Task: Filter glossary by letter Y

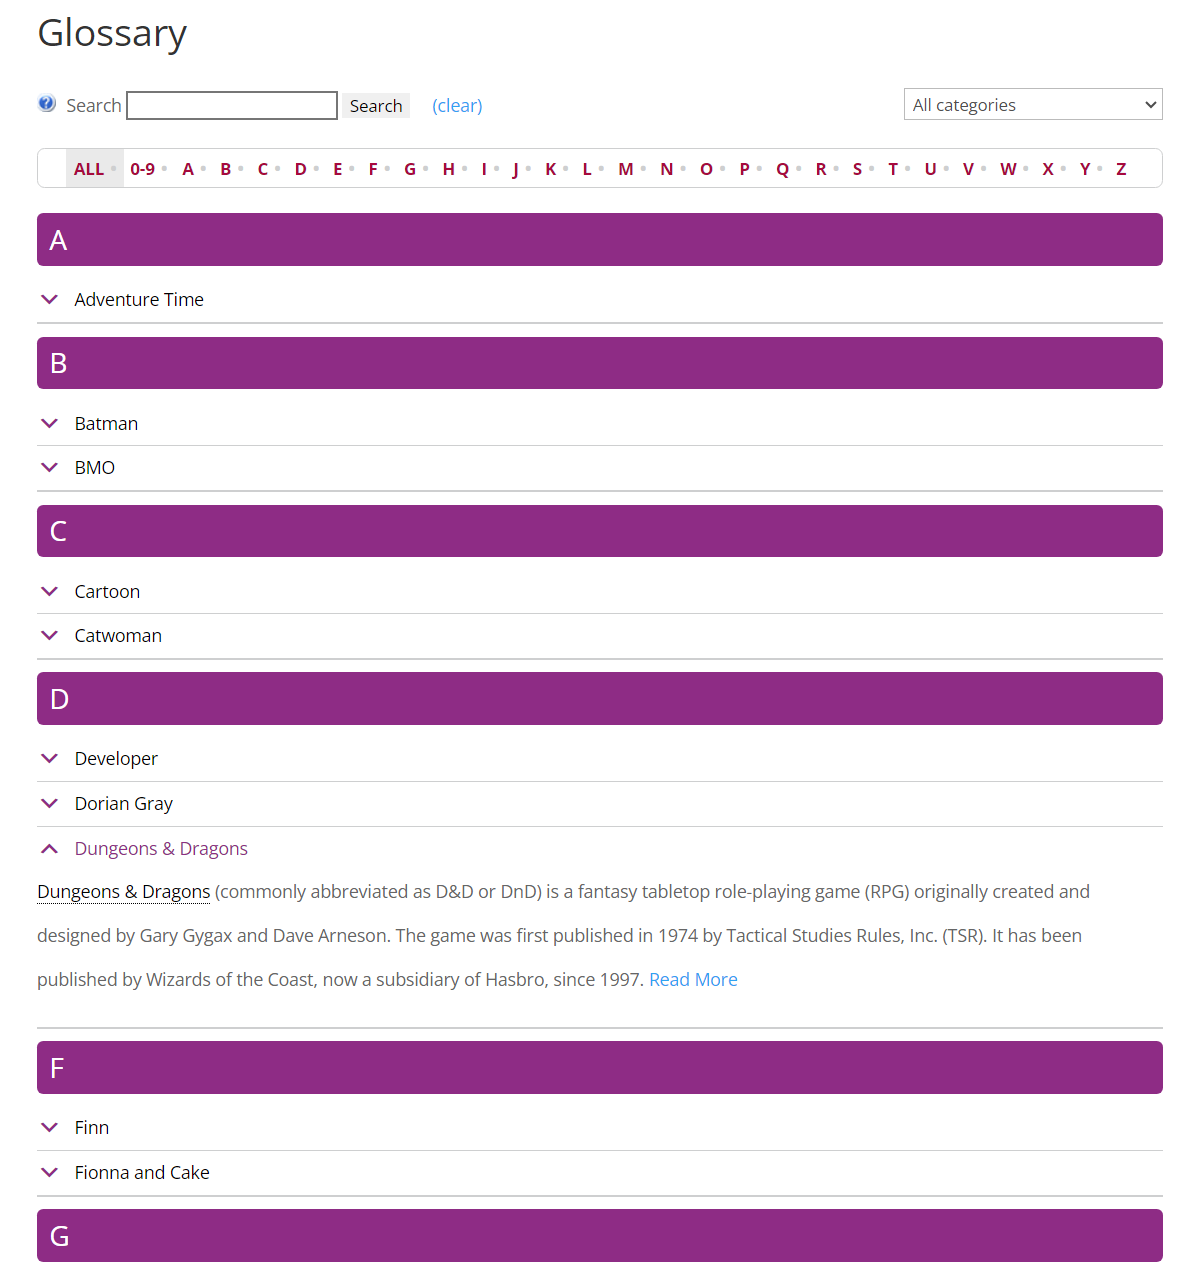Action: (x=1085, y=169)
